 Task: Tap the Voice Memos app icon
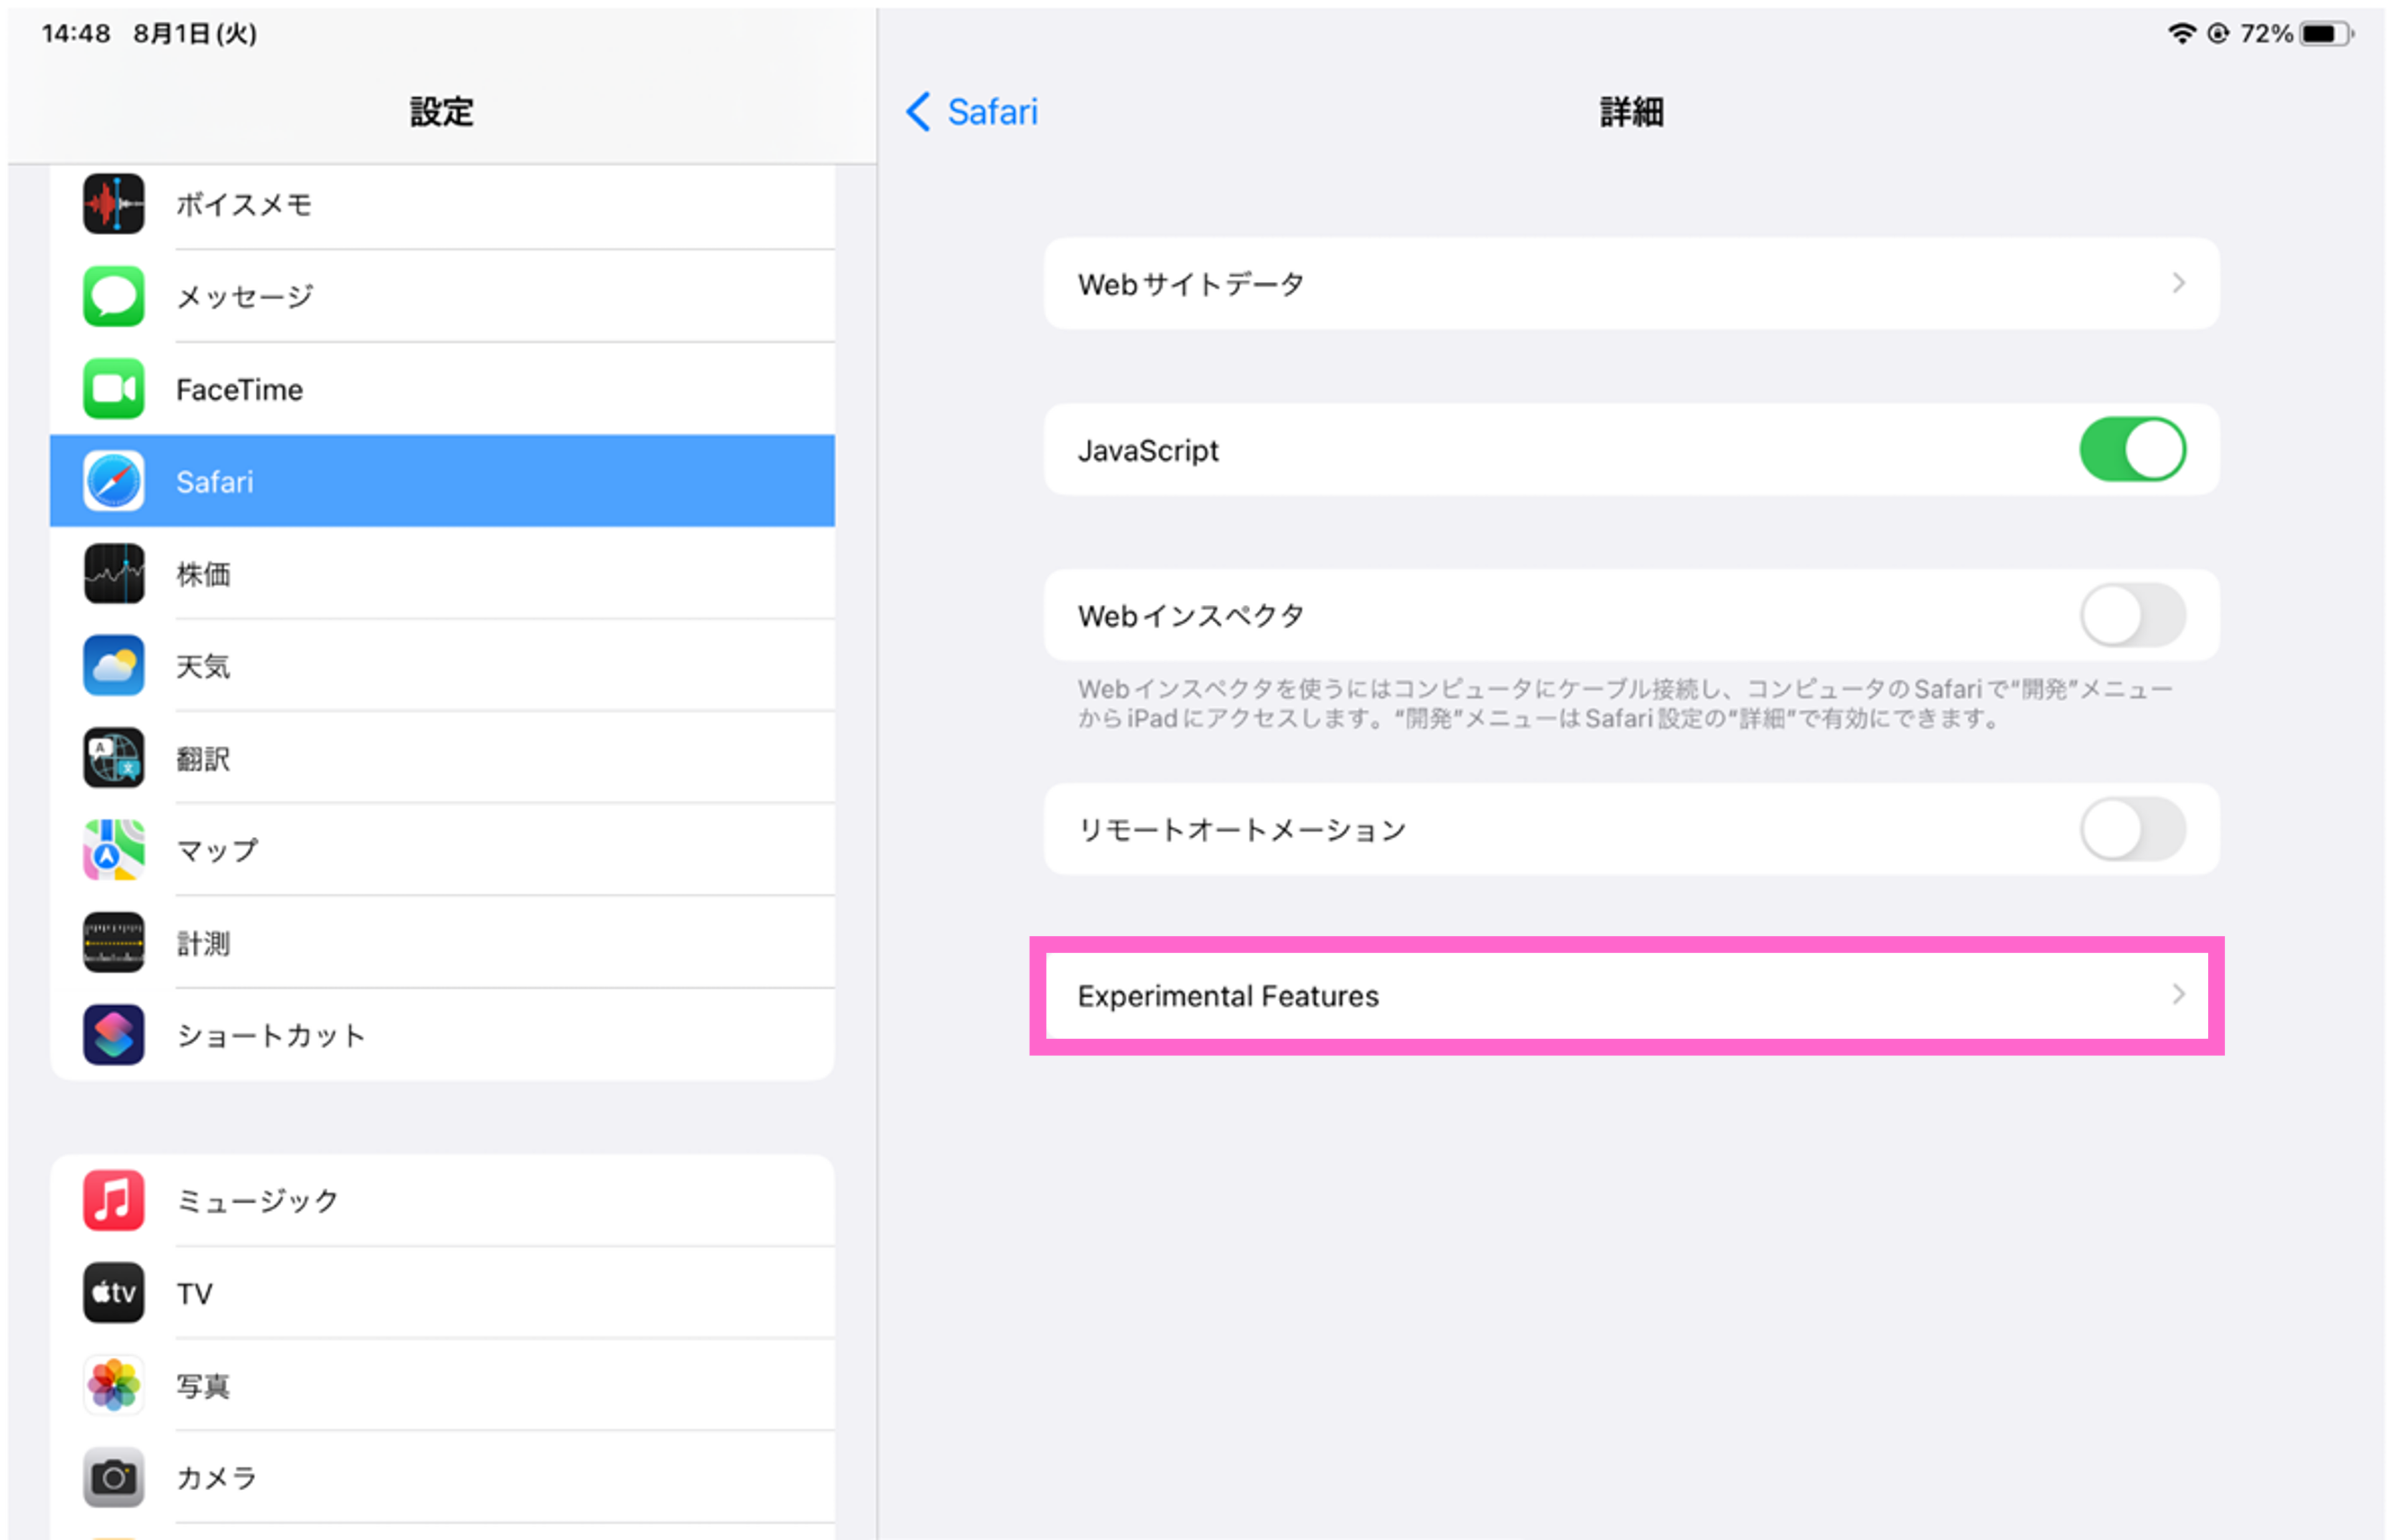(x=113, y=204)
